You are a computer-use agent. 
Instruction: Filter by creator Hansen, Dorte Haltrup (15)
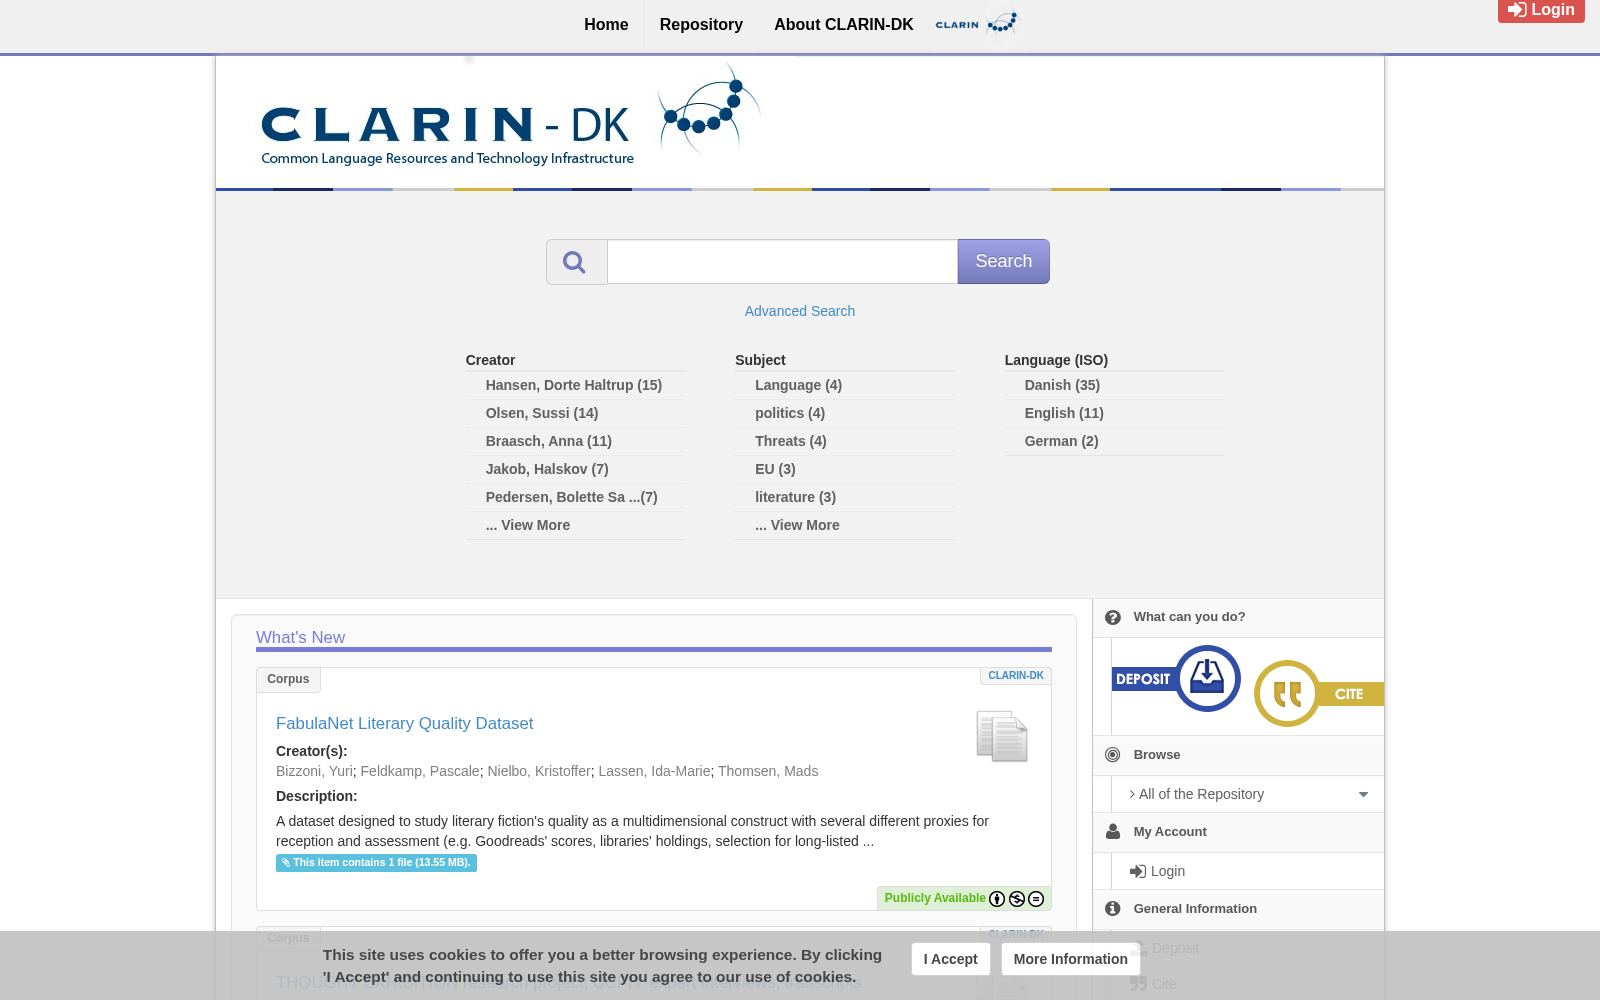point(574,385)
